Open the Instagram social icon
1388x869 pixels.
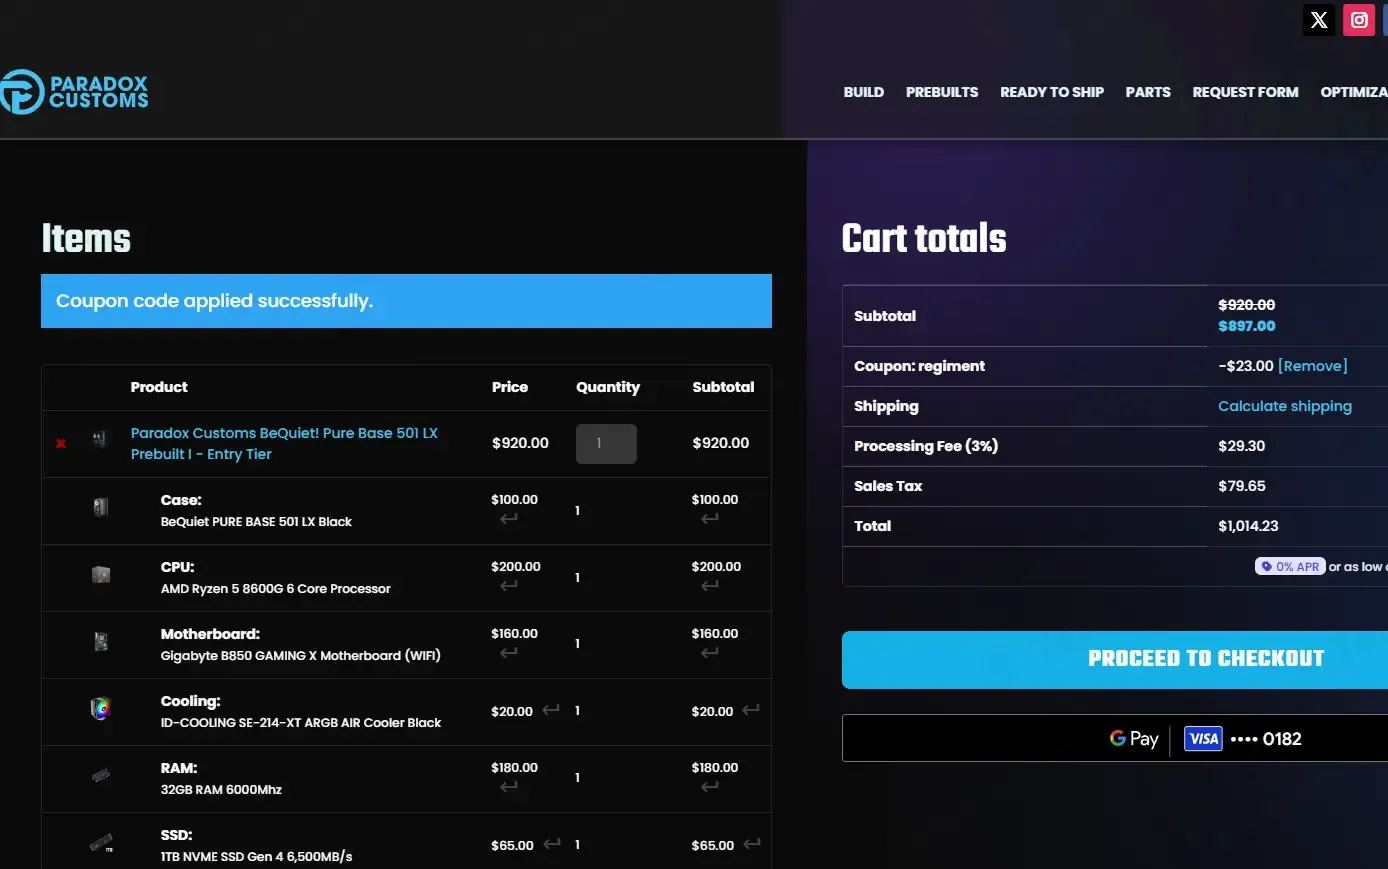point(1359,20)
